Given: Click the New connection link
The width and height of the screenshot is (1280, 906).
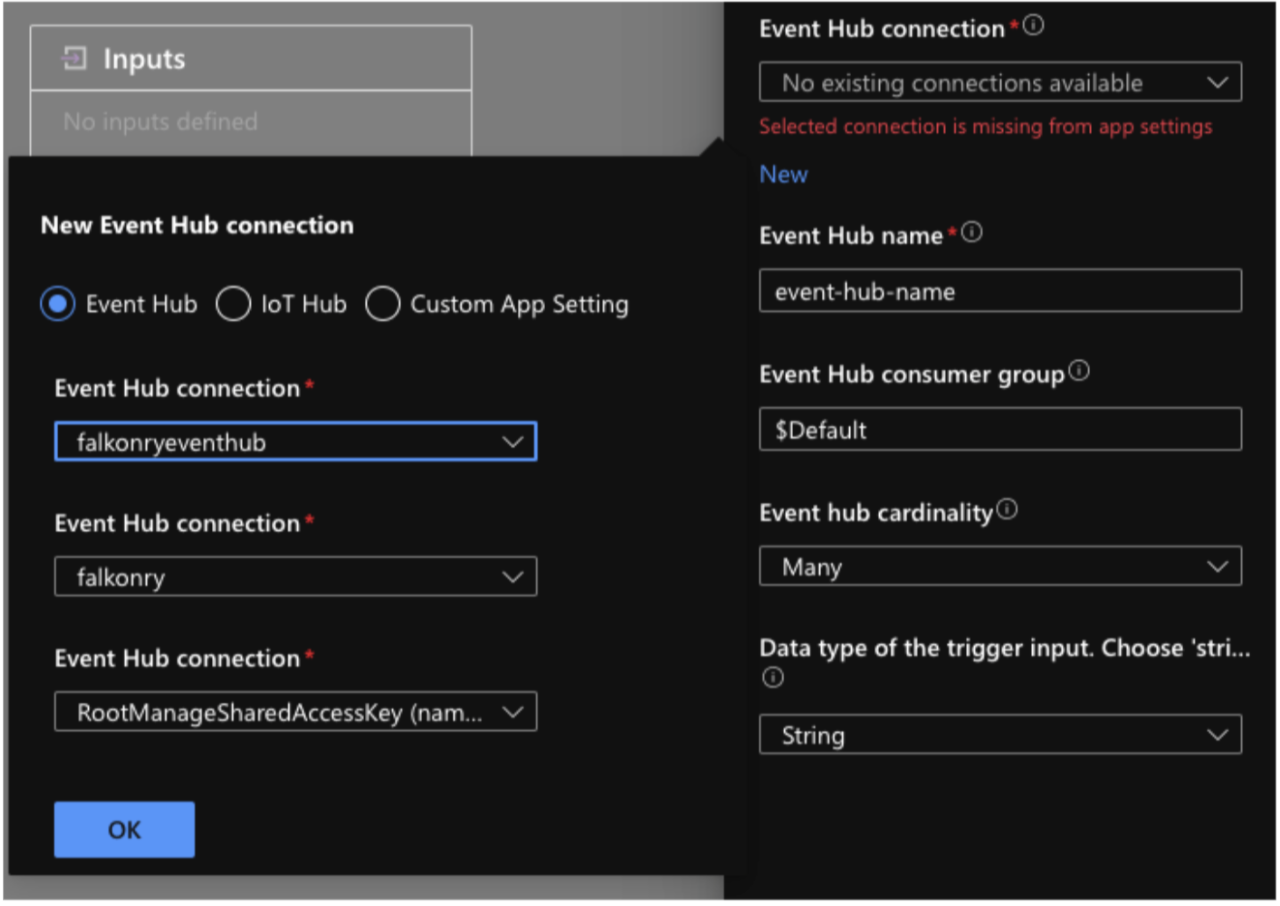Looking at the screenshot, I should pyautogui.click(x=783, y=174).
